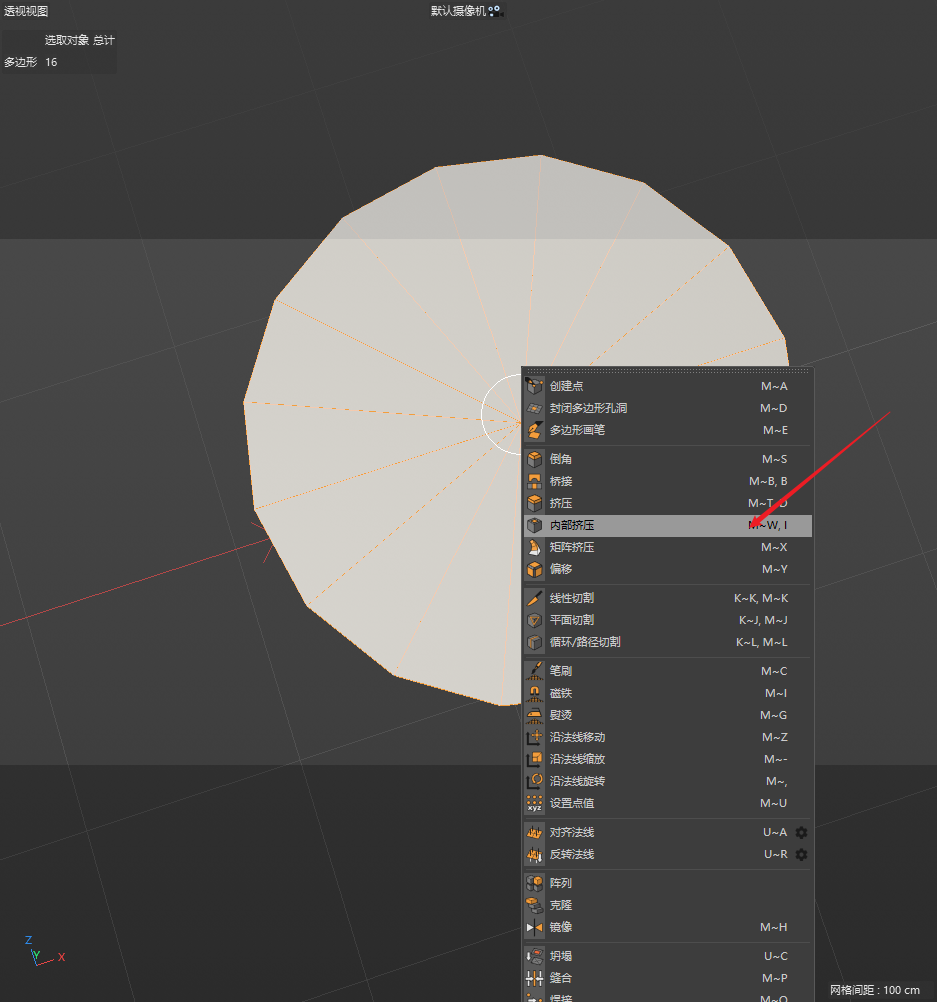Viewport: 937px width, 1002px height.
Task: Click the 倒角 (Bevel) tool icon
Action: 535,459
